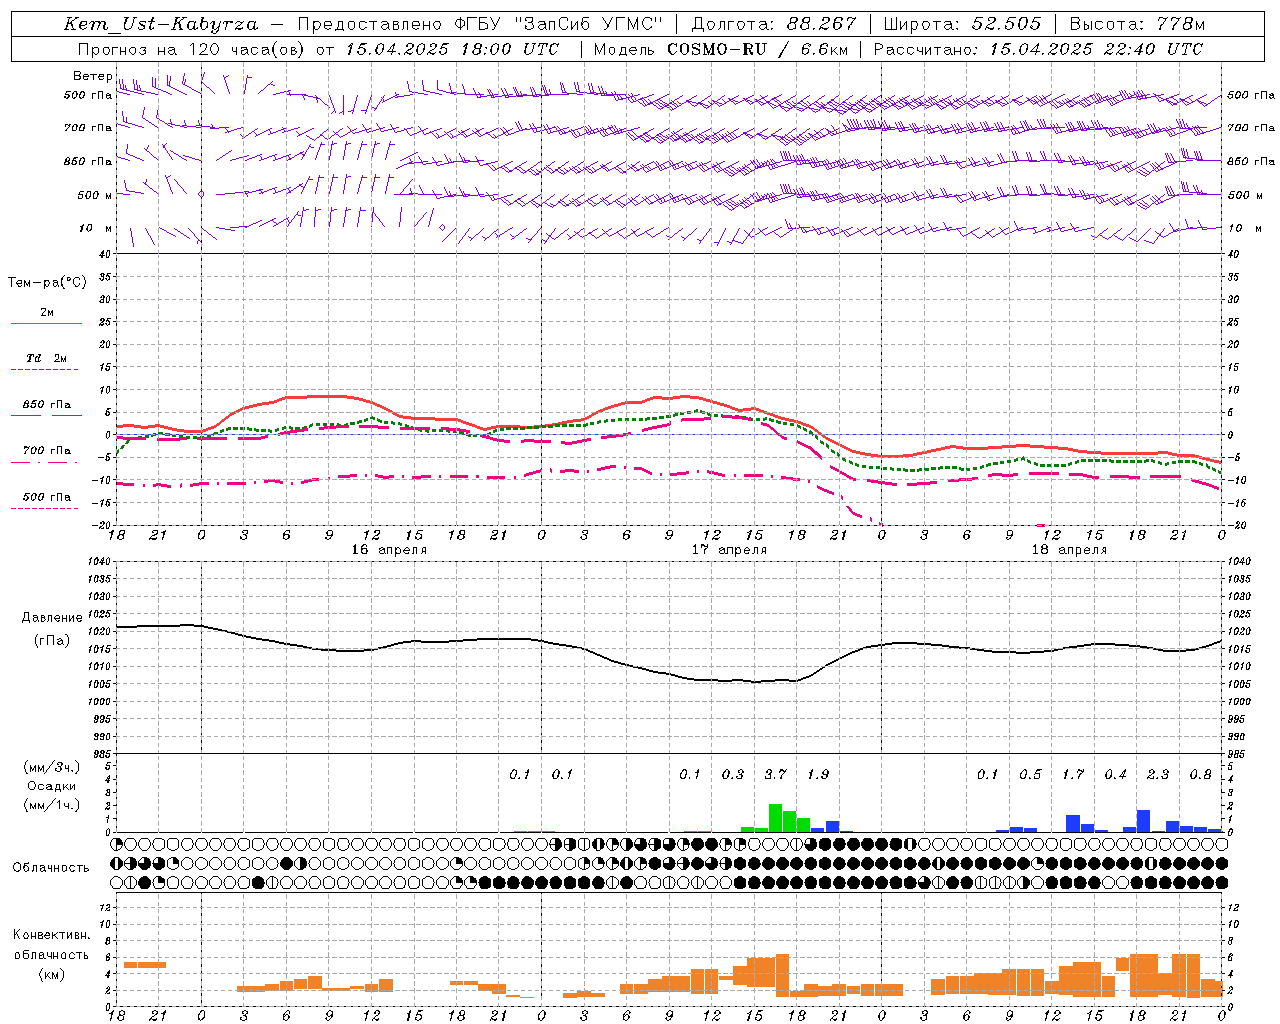Screen dimensions: 1280x1024
Task: Click the 18 апреля date label
Action: click(1069, 550)
